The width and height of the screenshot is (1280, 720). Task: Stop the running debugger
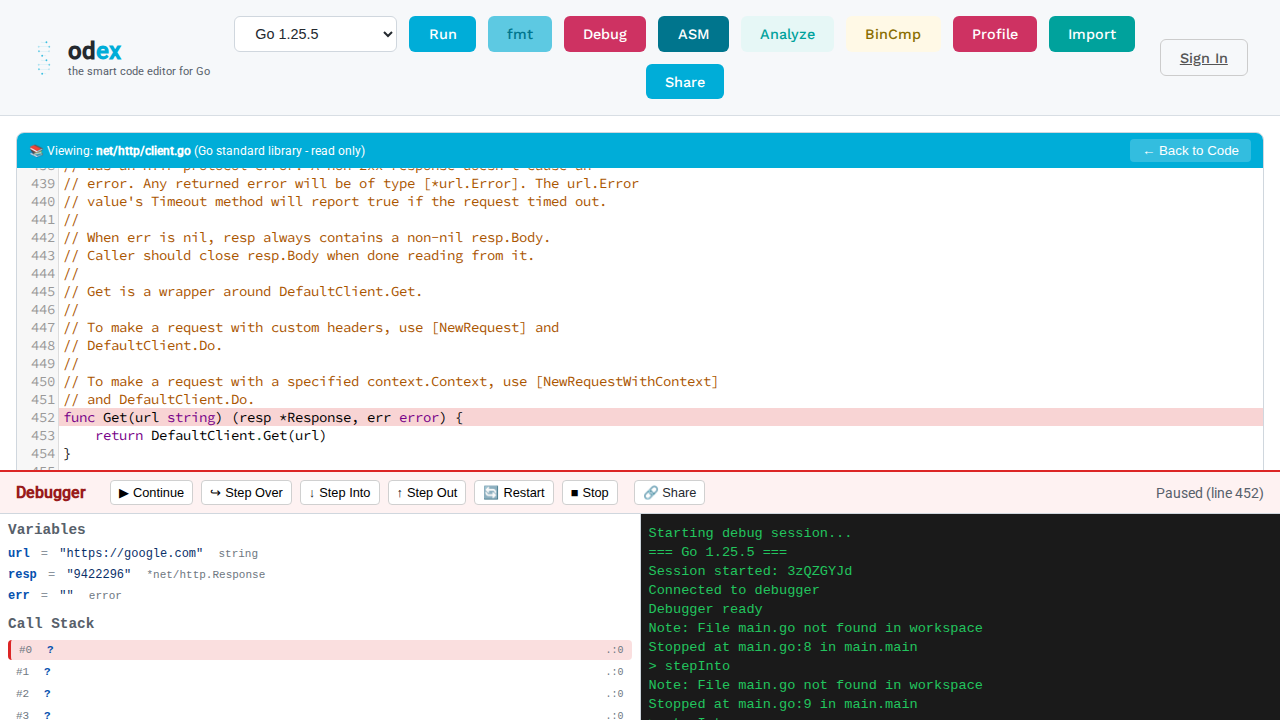coord(589,492)
